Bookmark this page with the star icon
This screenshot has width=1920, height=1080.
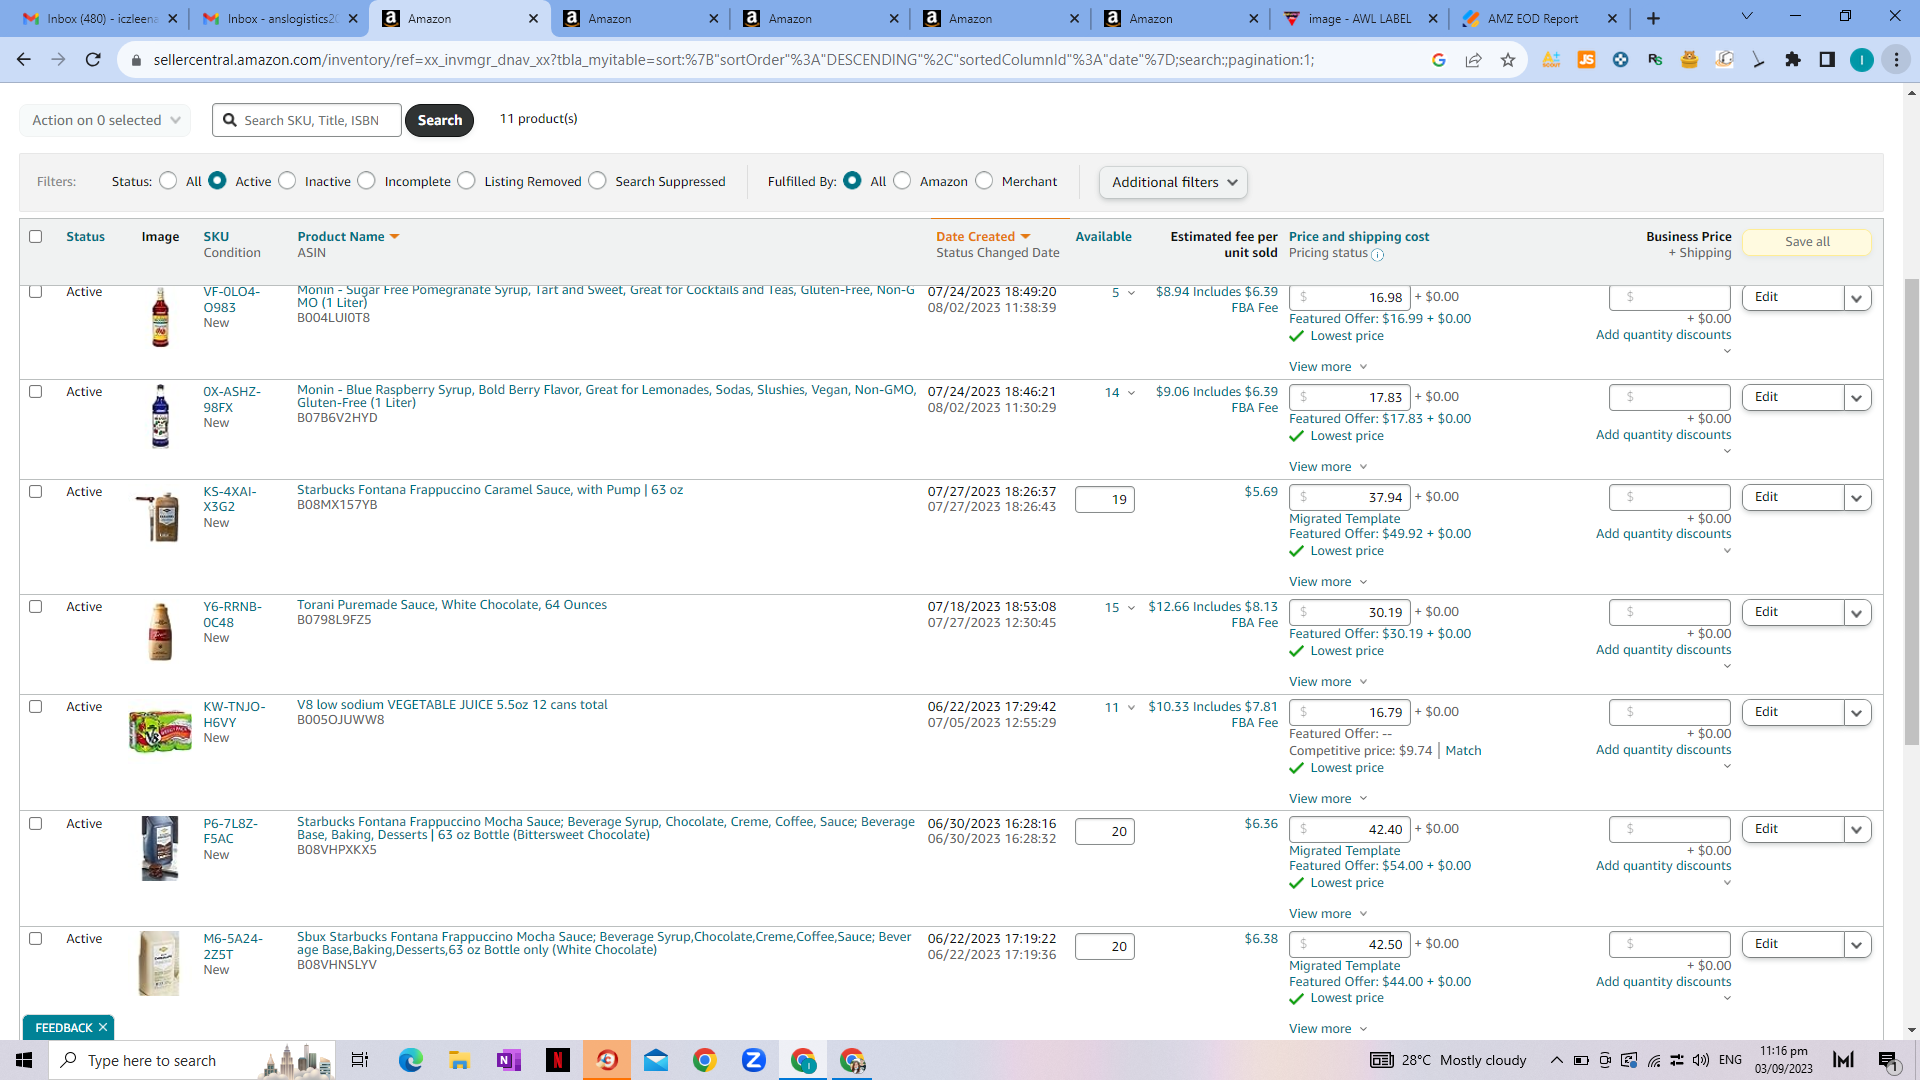1508,60
